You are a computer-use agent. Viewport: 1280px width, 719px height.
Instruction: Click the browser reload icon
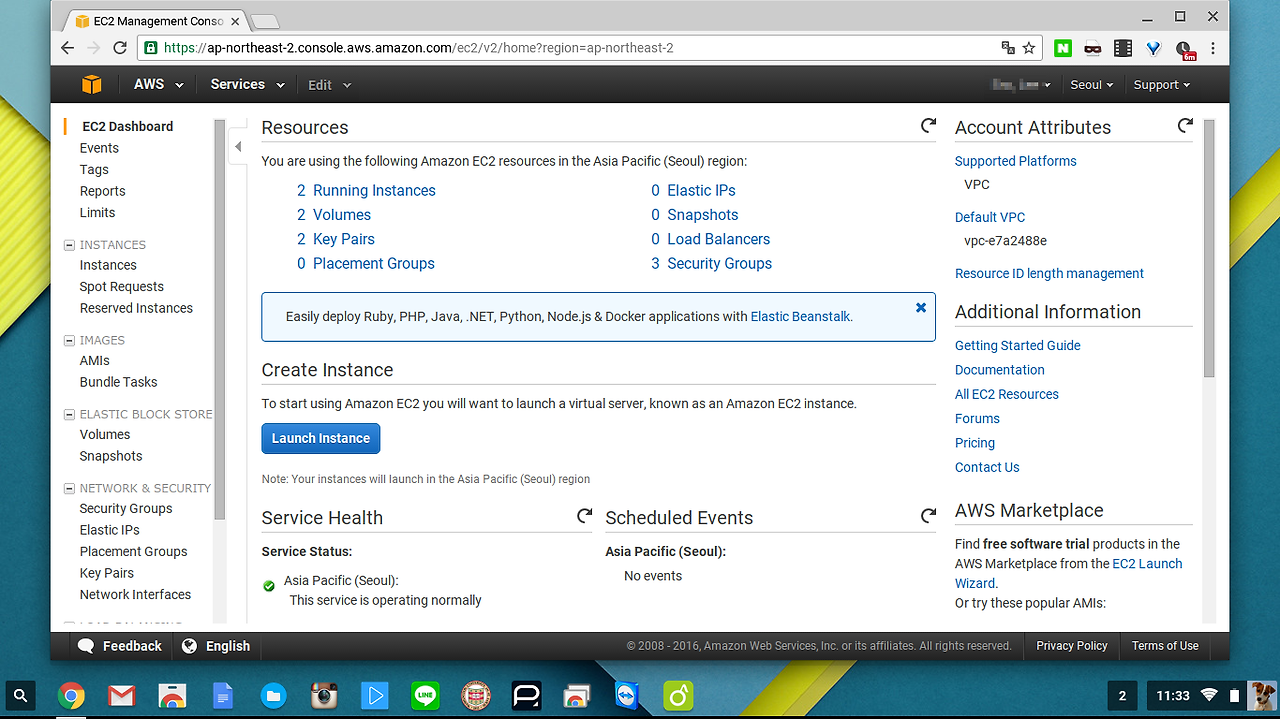click(x=120, y=48)
